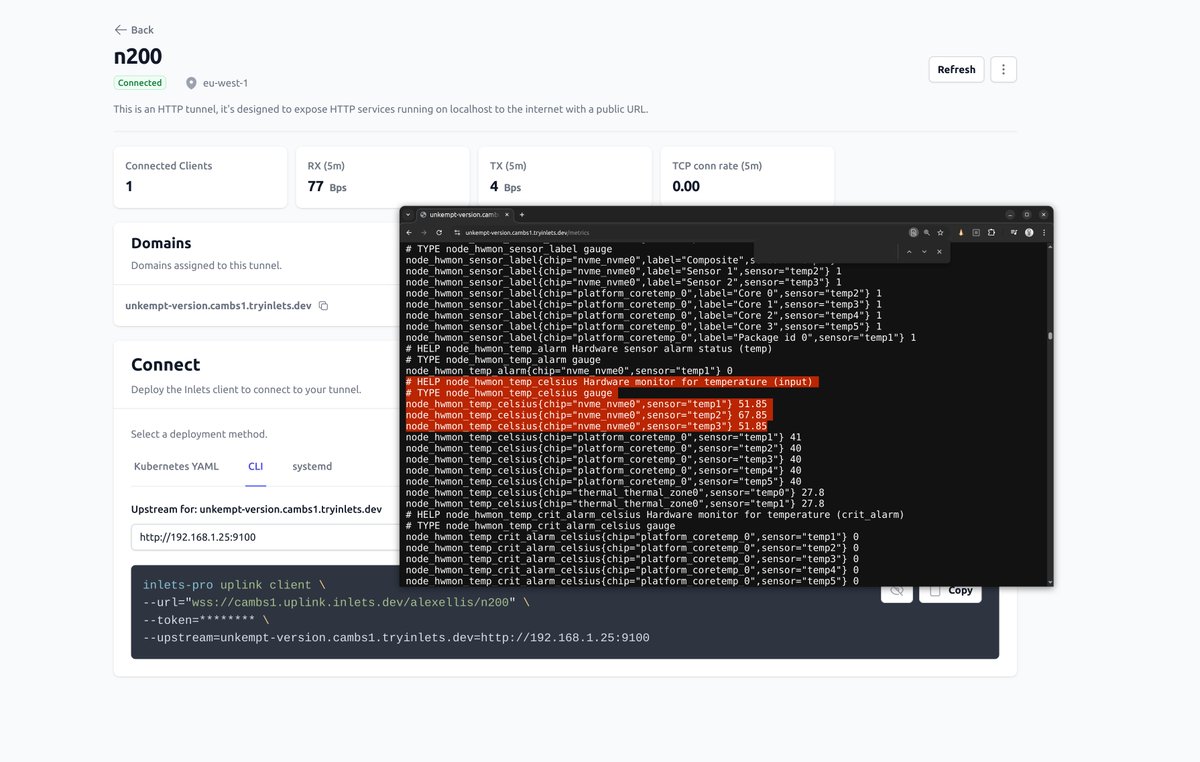Open the browser profile avatar

pos(1029,232)
